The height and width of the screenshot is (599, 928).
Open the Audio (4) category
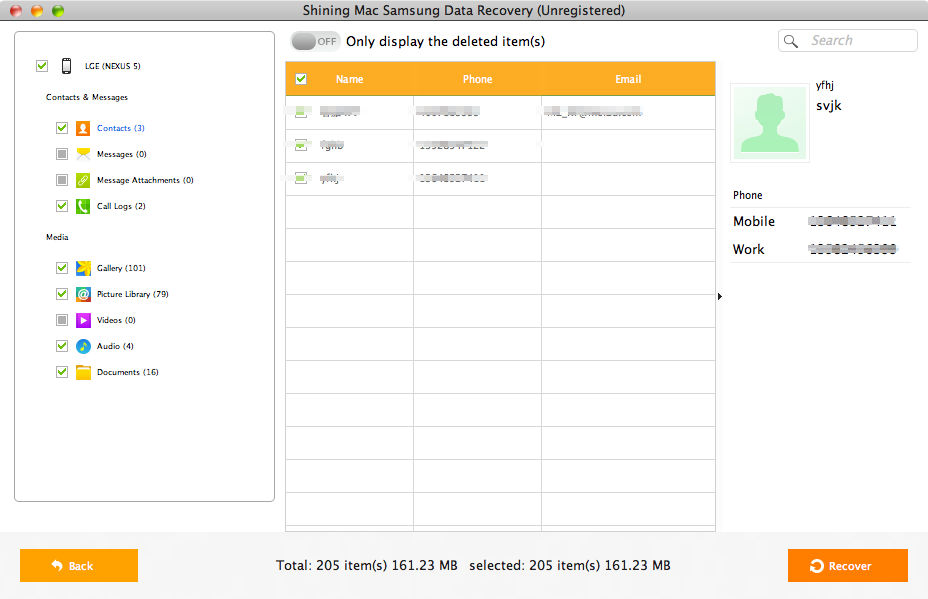point(115,346)
